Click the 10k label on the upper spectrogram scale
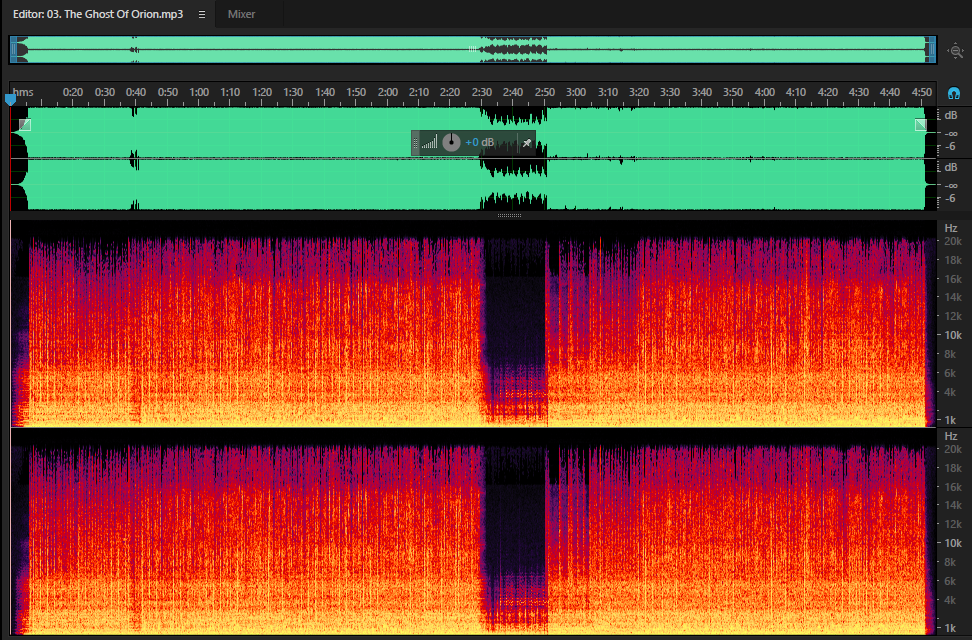972x640 pixels. [953, 335]
